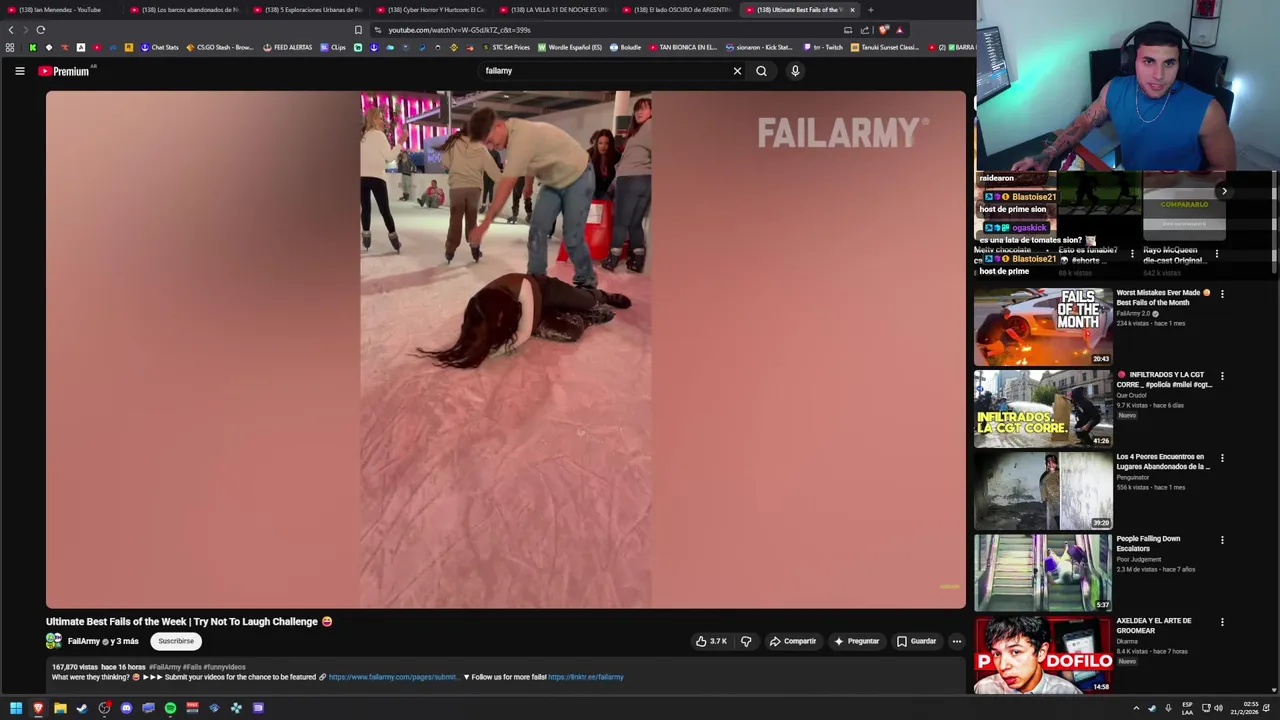Focus the YouTube search box containing failarmy
Screen dimensions: 1280x720
point(605,71)
